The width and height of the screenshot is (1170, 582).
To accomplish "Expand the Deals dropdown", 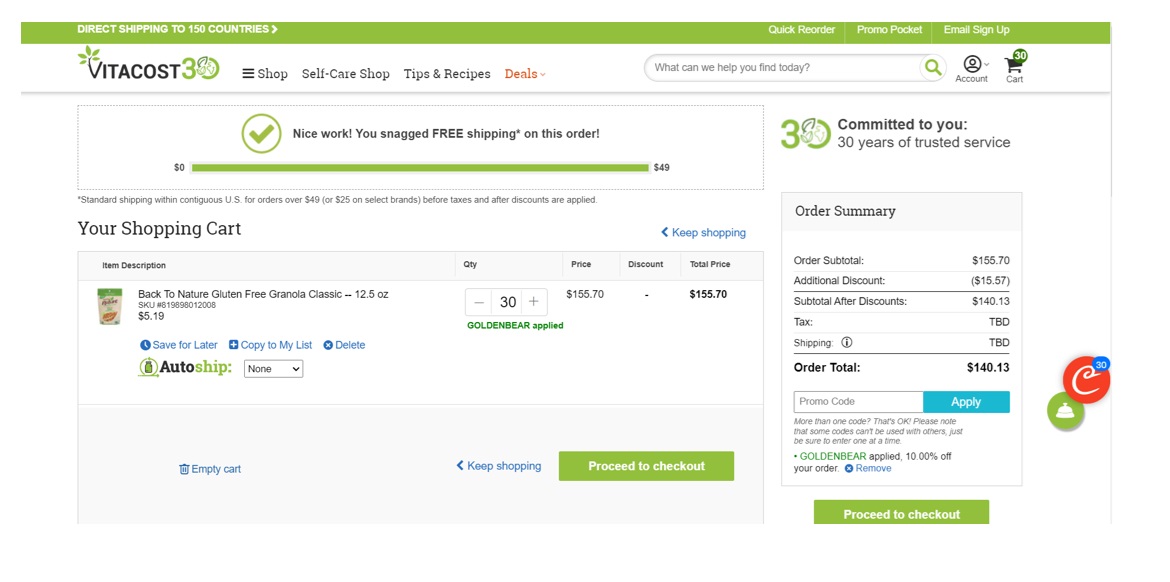I will coord(525,74).
